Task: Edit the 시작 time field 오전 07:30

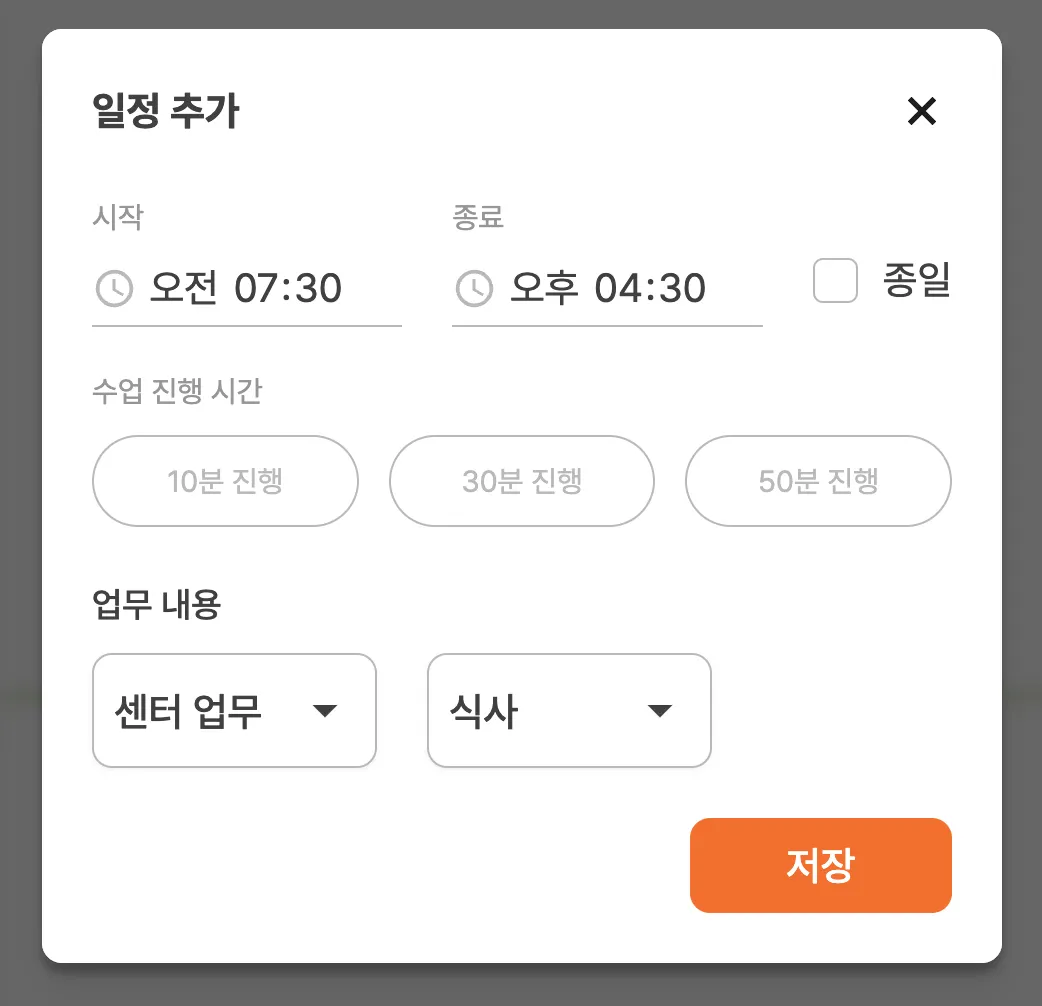Action: pyautogui.click(x=246, y=289)
